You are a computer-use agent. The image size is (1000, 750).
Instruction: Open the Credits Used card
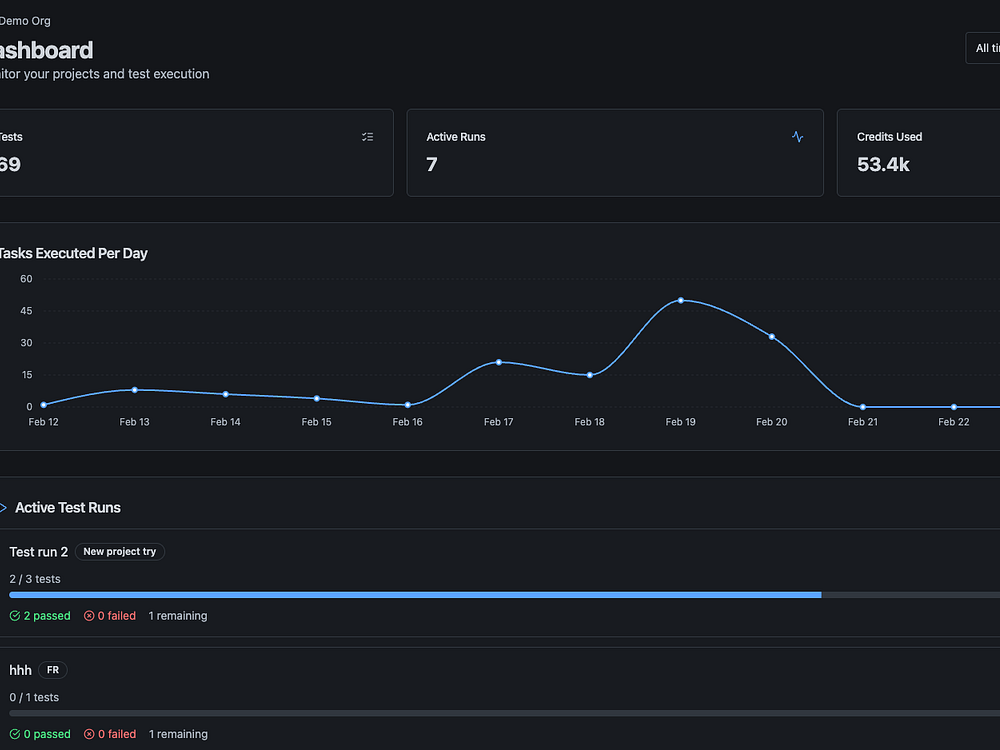[918, 153]
